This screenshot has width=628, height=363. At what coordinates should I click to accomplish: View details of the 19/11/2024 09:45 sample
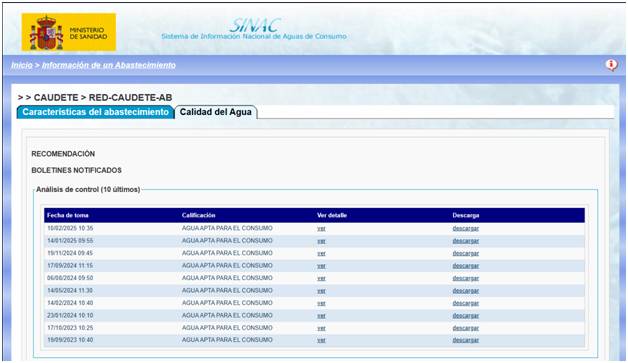(321, 253)
